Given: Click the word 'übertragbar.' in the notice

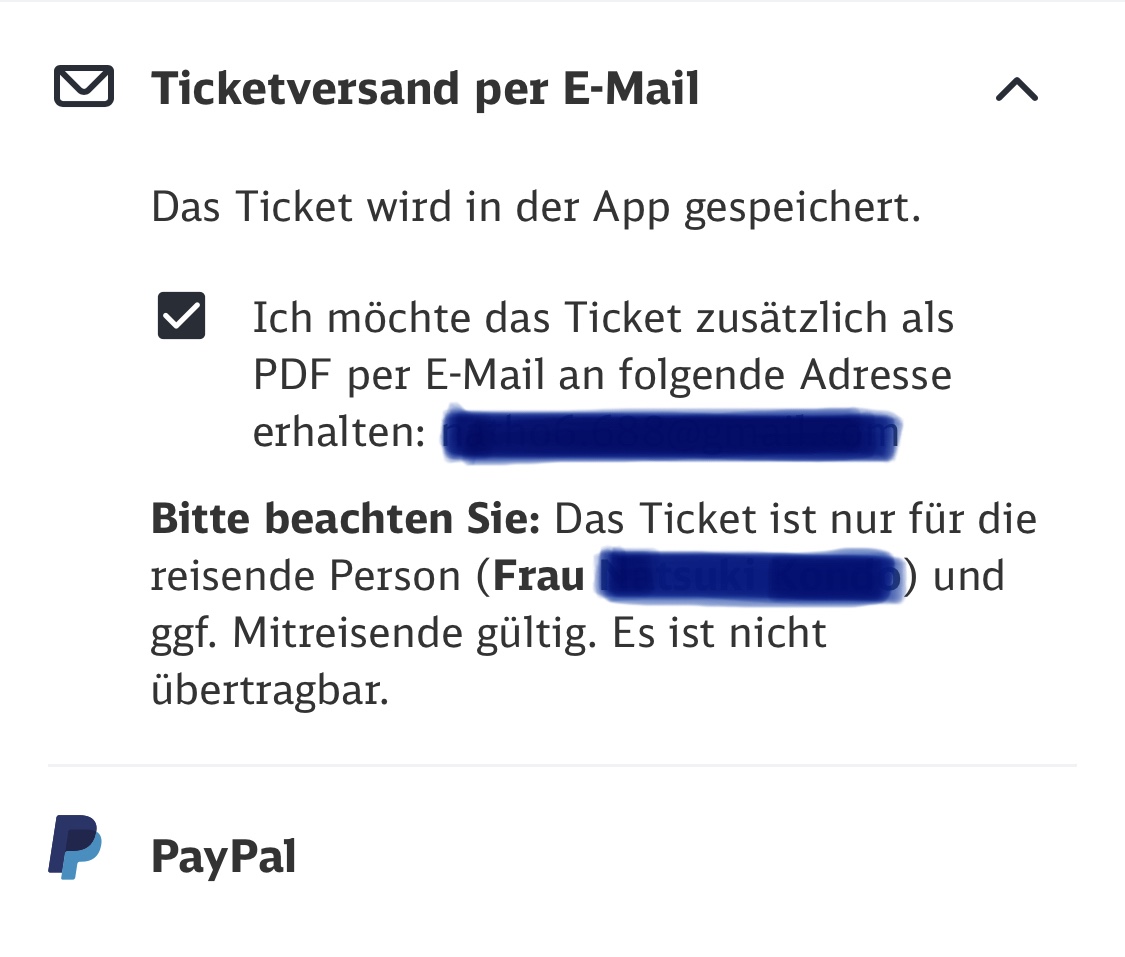Looking at the screenshot, I should click(270, 690).
